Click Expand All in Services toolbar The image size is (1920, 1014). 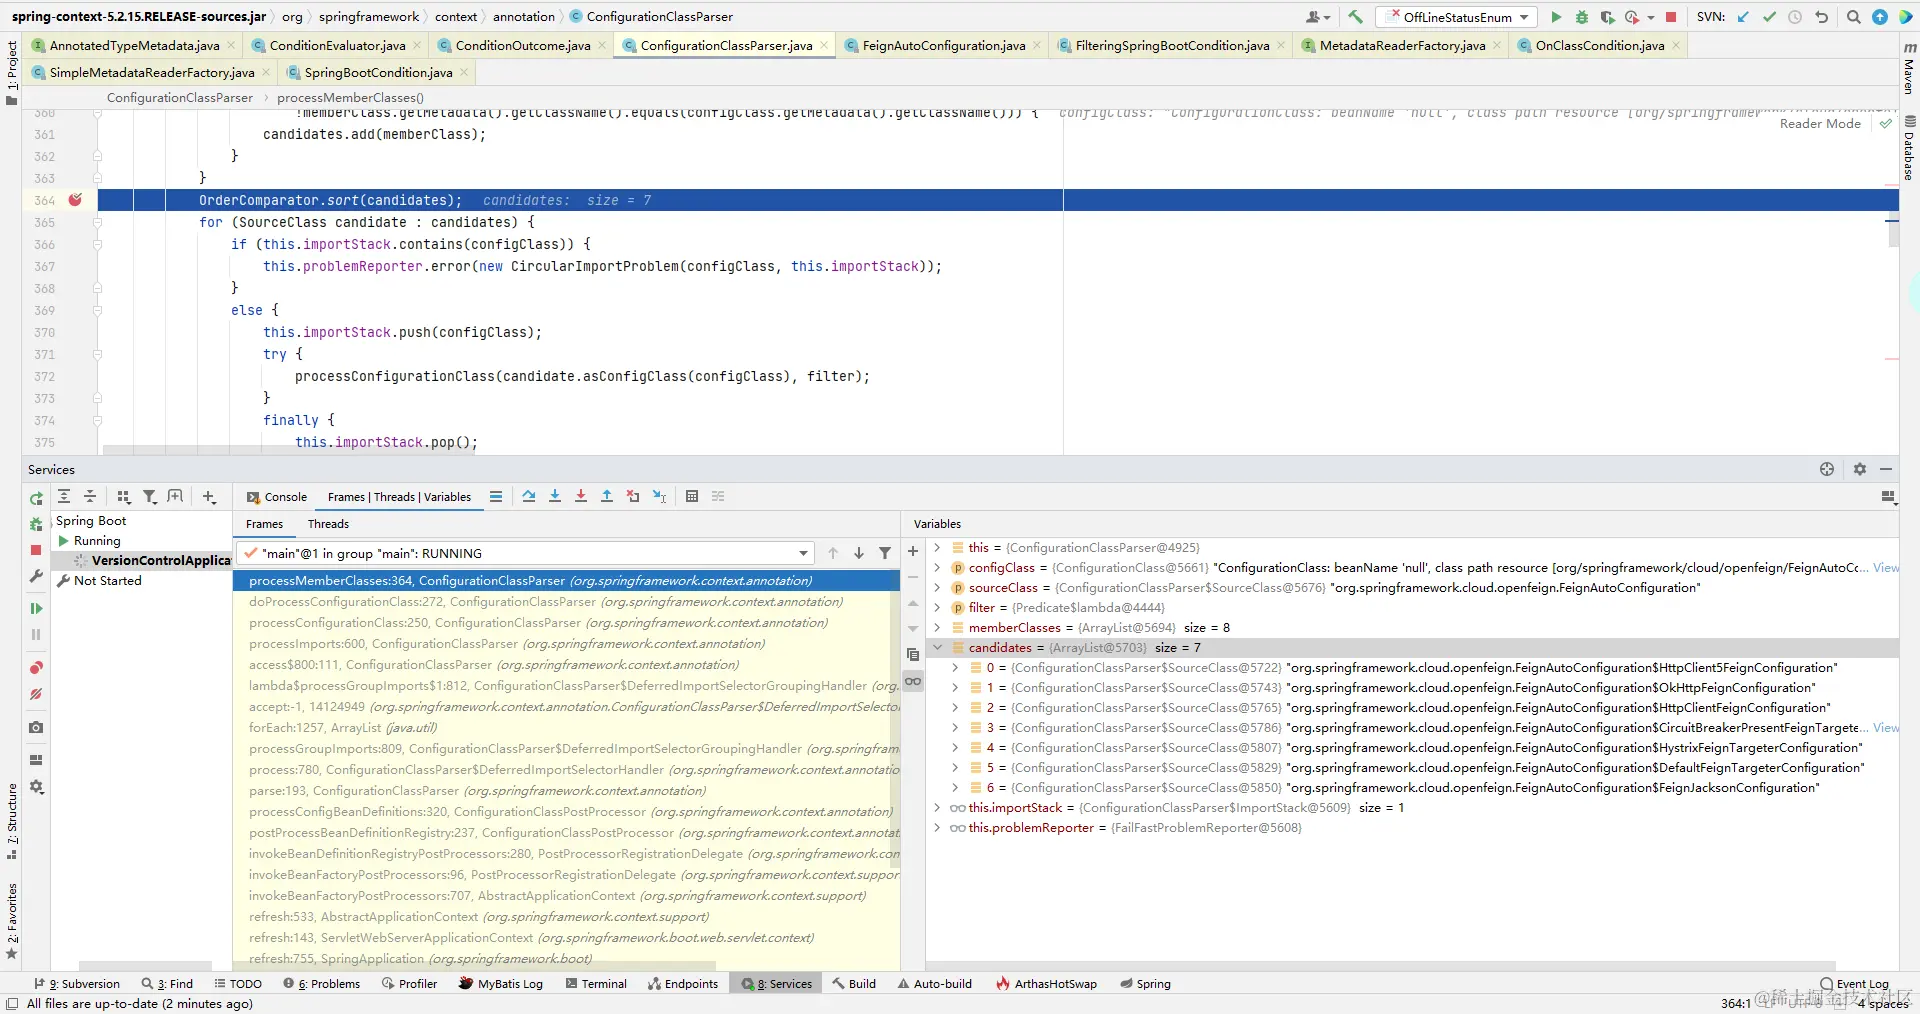(x=64, y=496)
